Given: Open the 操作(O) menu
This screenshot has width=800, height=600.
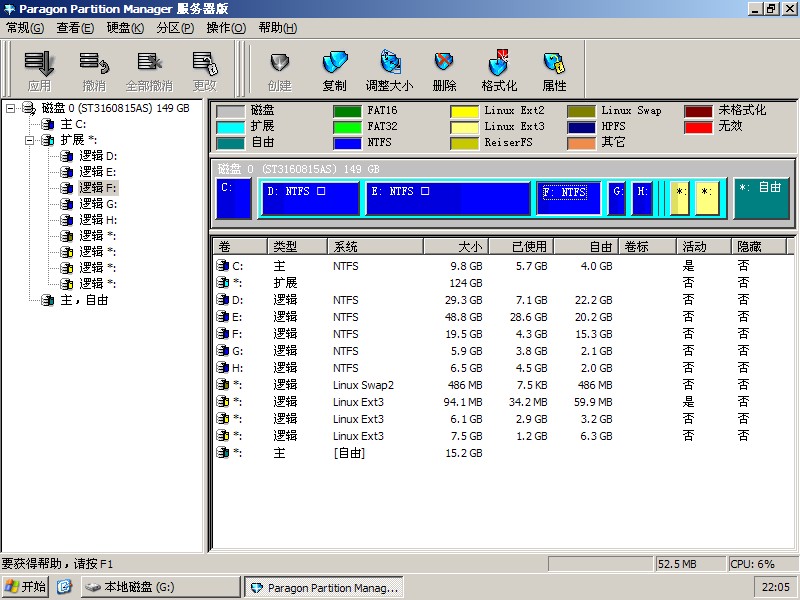Looking at the screenshot, I should pyautogui.click(x=226, y=28).
